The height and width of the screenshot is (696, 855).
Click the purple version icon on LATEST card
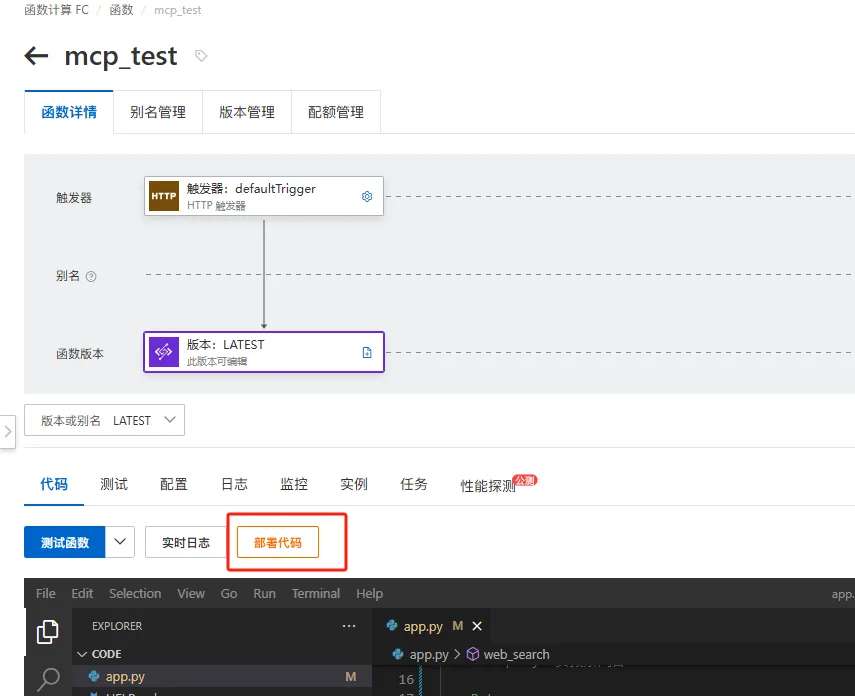pos(163,352)
